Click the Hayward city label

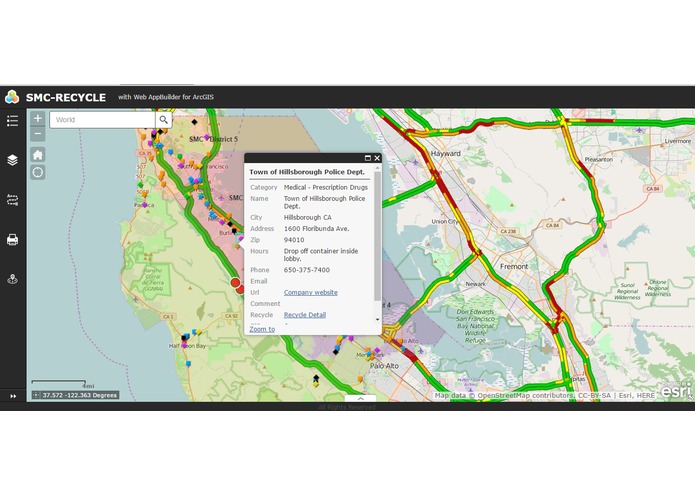pyautogui.click(x=445, y=153)
